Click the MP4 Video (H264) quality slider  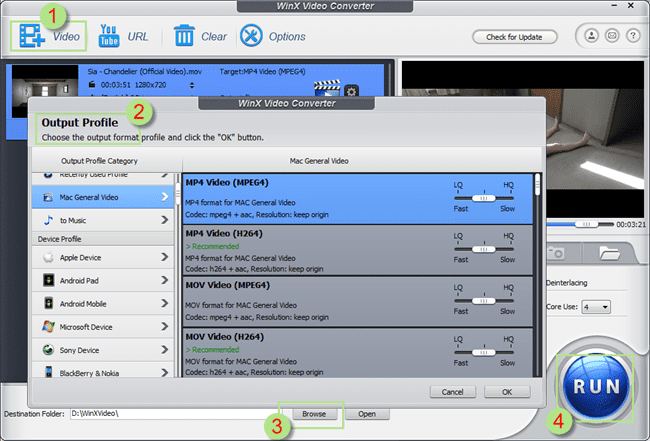point(484,249)
